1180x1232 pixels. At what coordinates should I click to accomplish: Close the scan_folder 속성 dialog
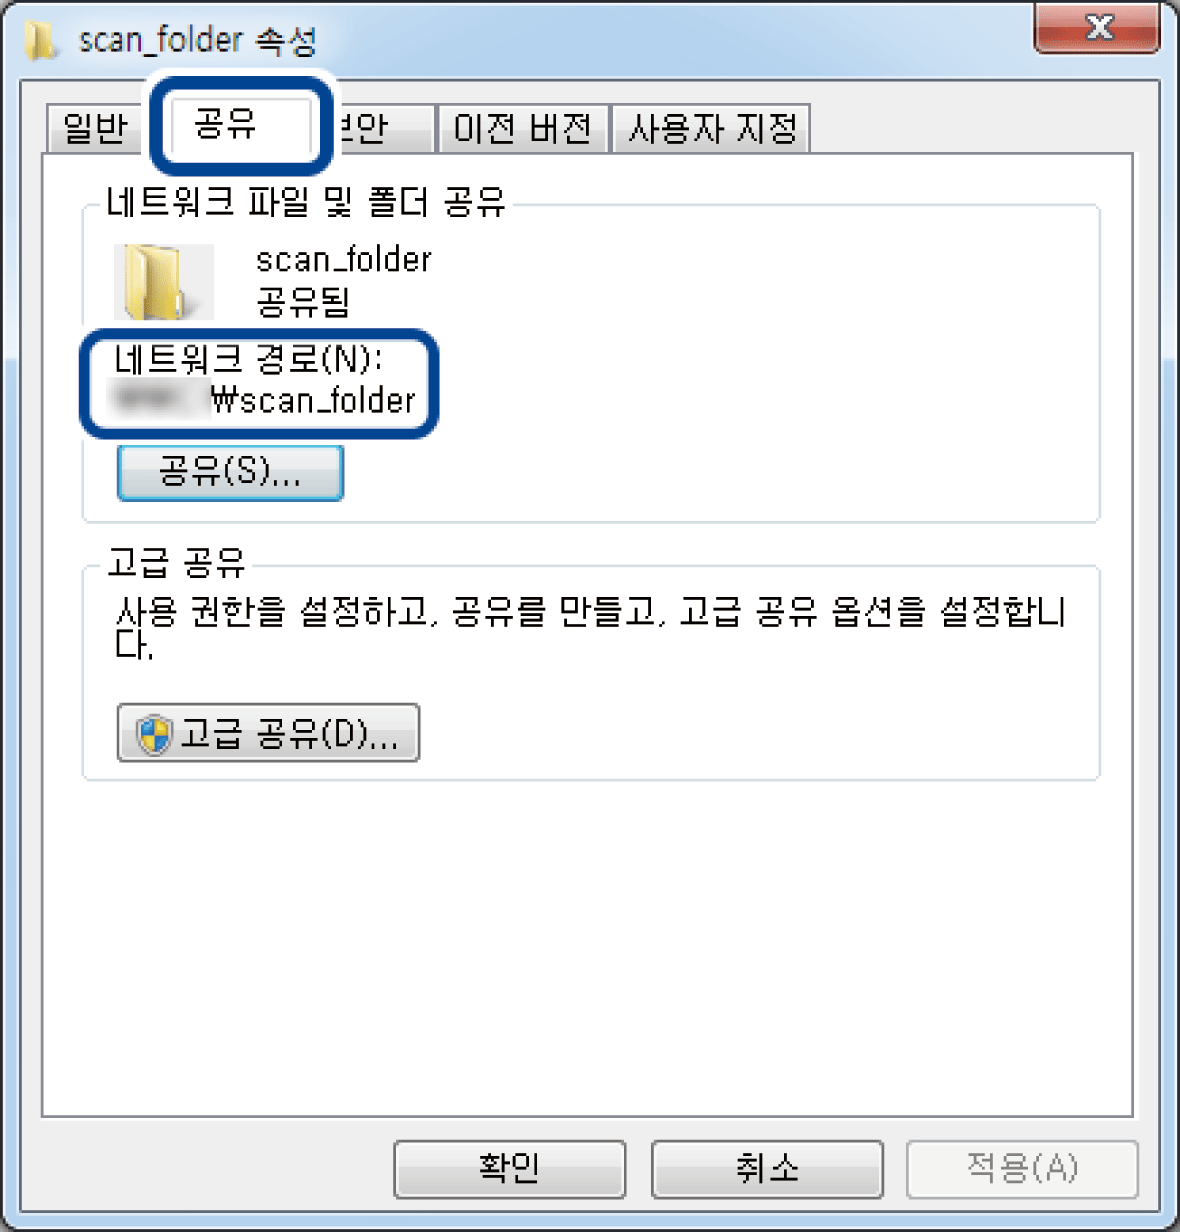click(1096, 28)
